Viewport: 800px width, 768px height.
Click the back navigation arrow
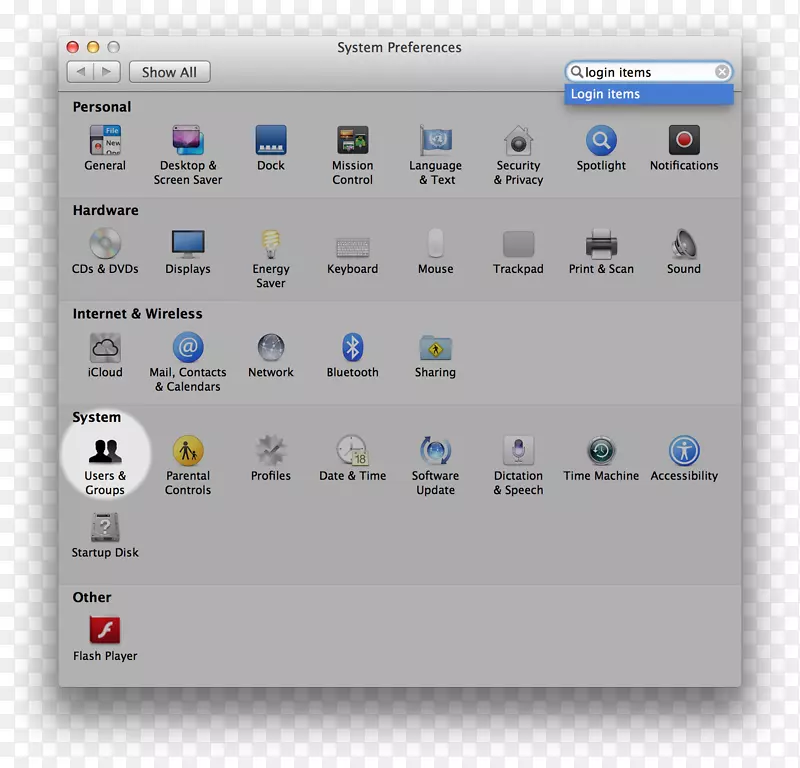[x=80, y=71]
